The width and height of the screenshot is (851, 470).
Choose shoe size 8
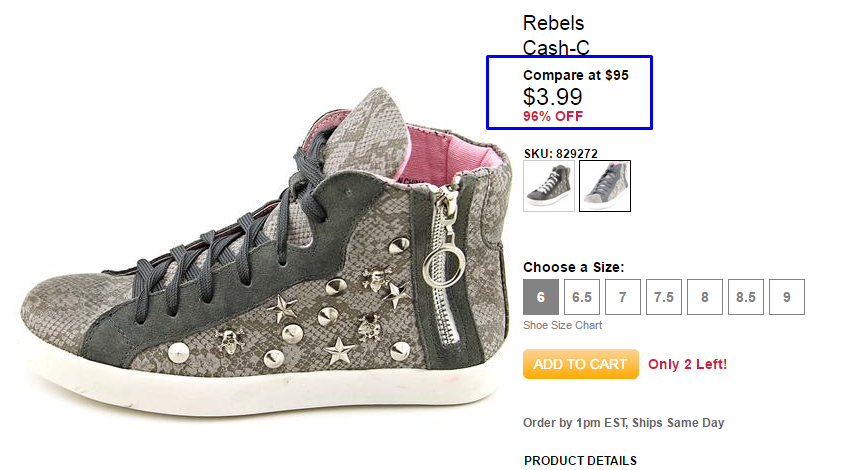click(x=705, y=297)
